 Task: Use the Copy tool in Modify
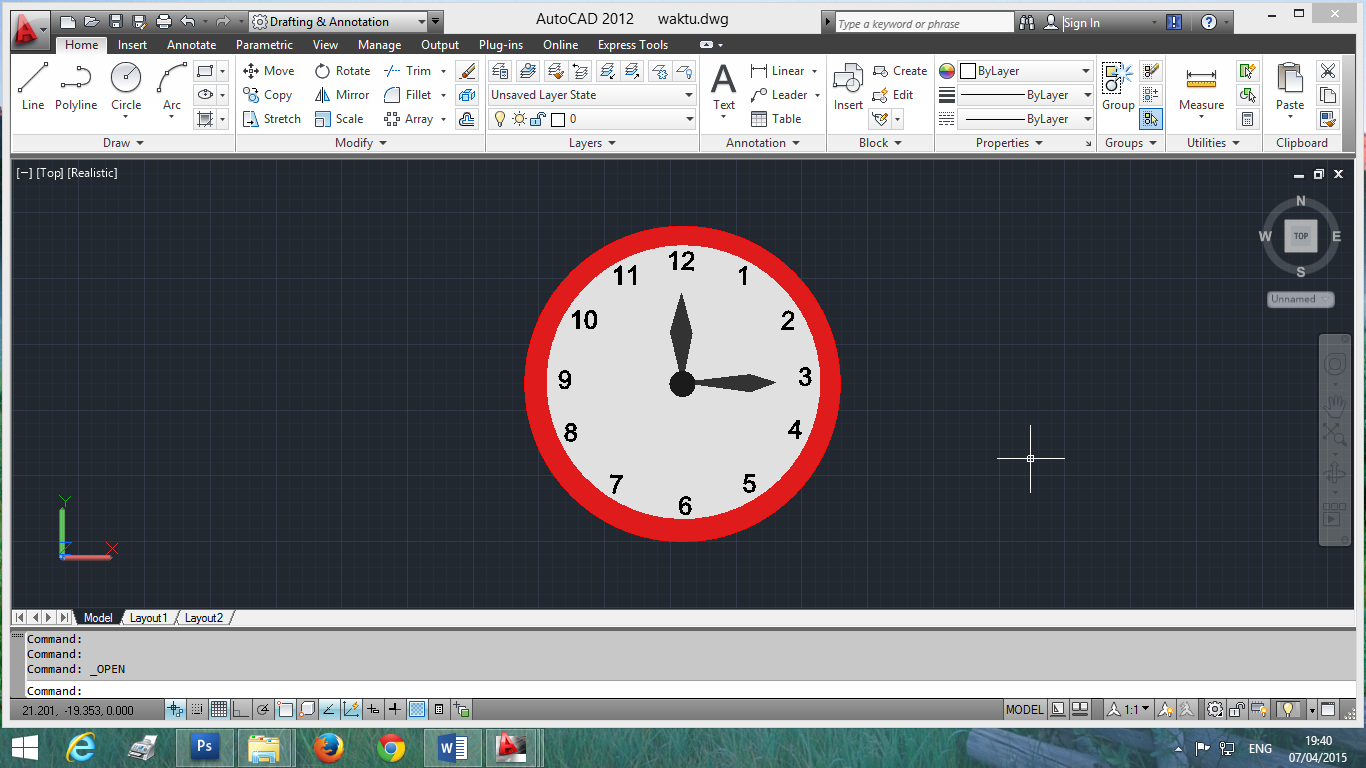click(268, 95)
